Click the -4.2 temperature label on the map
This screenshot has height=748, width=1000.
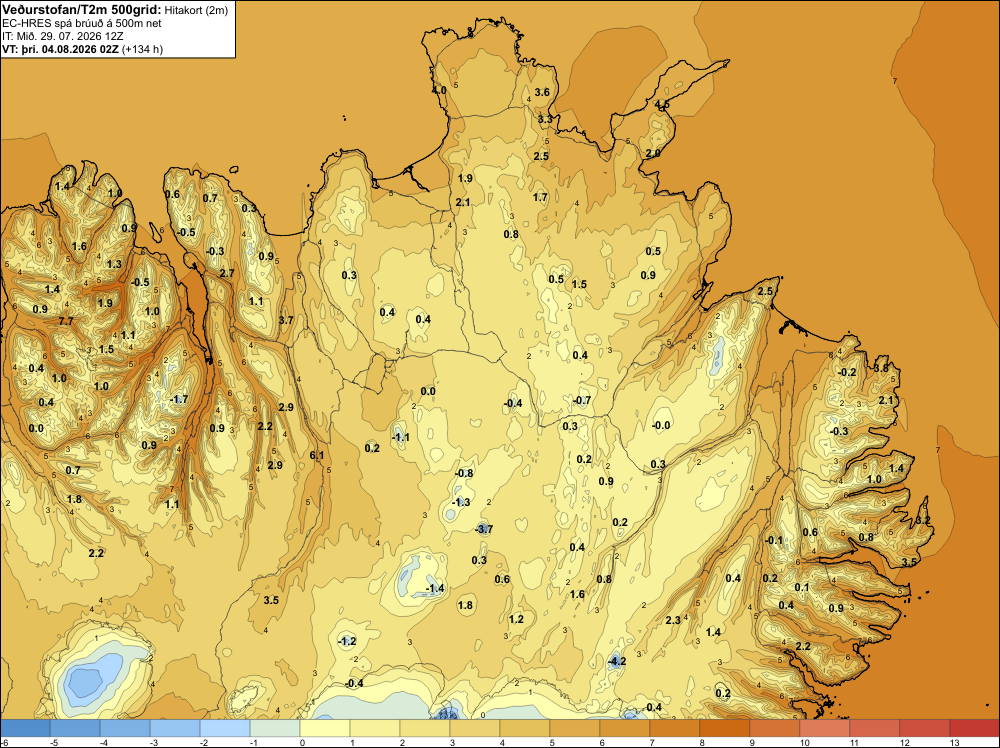[617, 661]
